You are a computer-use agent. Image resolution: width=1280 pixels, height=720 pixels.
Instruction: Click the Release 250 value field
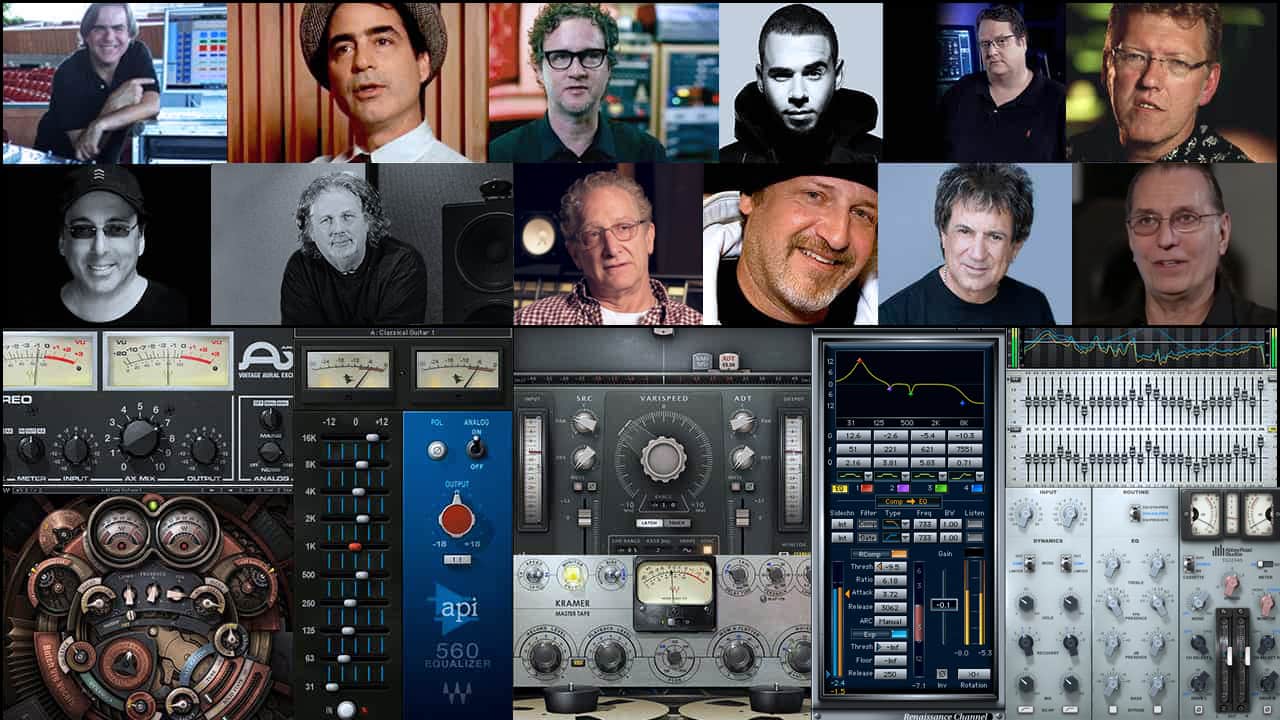(x=891, y=674)
